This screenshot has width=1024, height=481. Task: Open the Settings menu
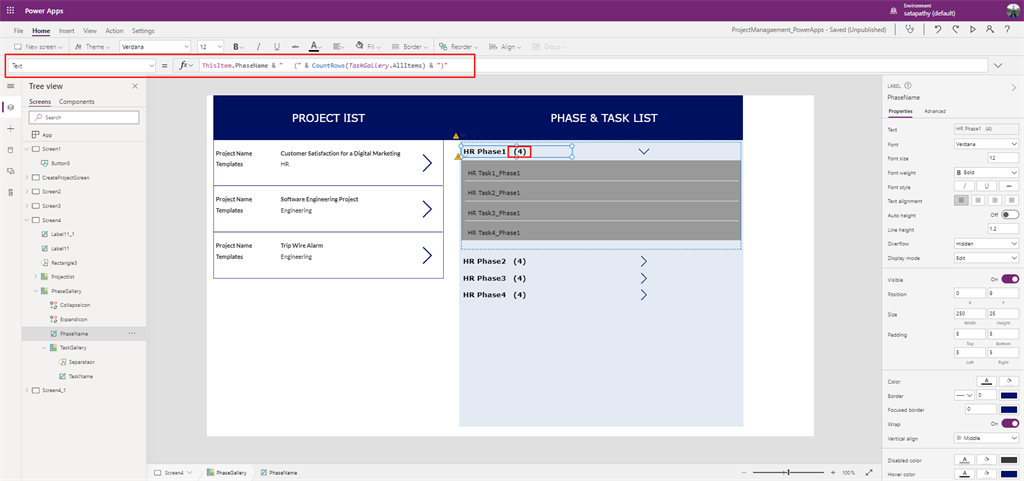pos(143,31)
